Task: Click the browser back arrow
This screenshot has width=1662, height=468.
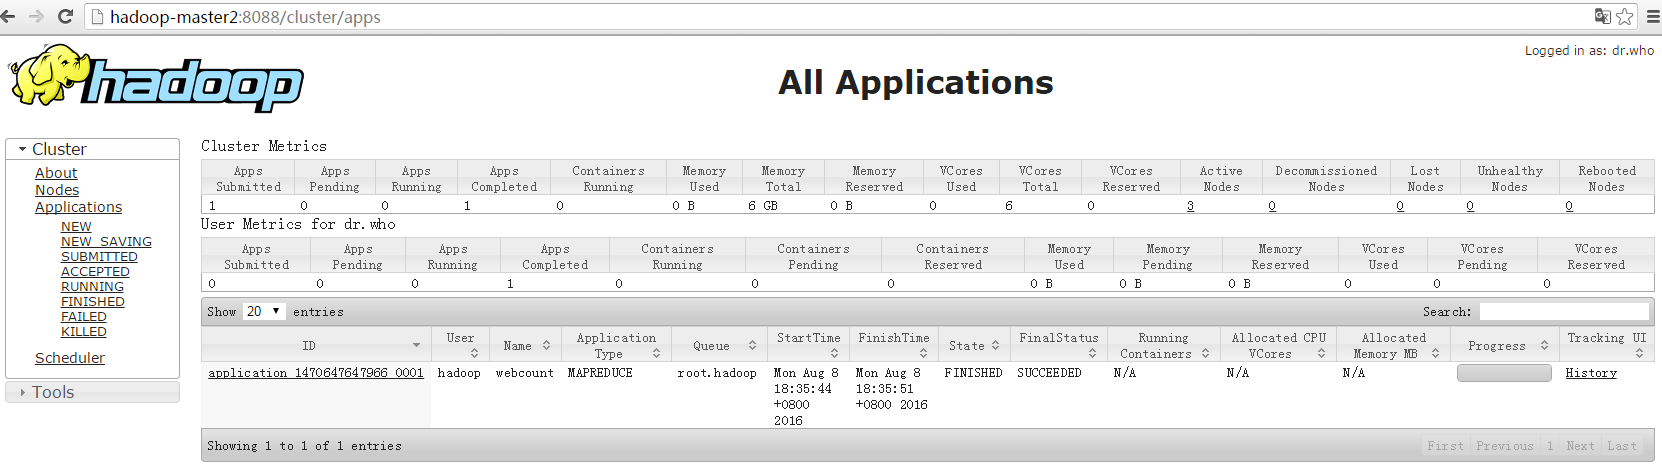Action: [9, 17]
